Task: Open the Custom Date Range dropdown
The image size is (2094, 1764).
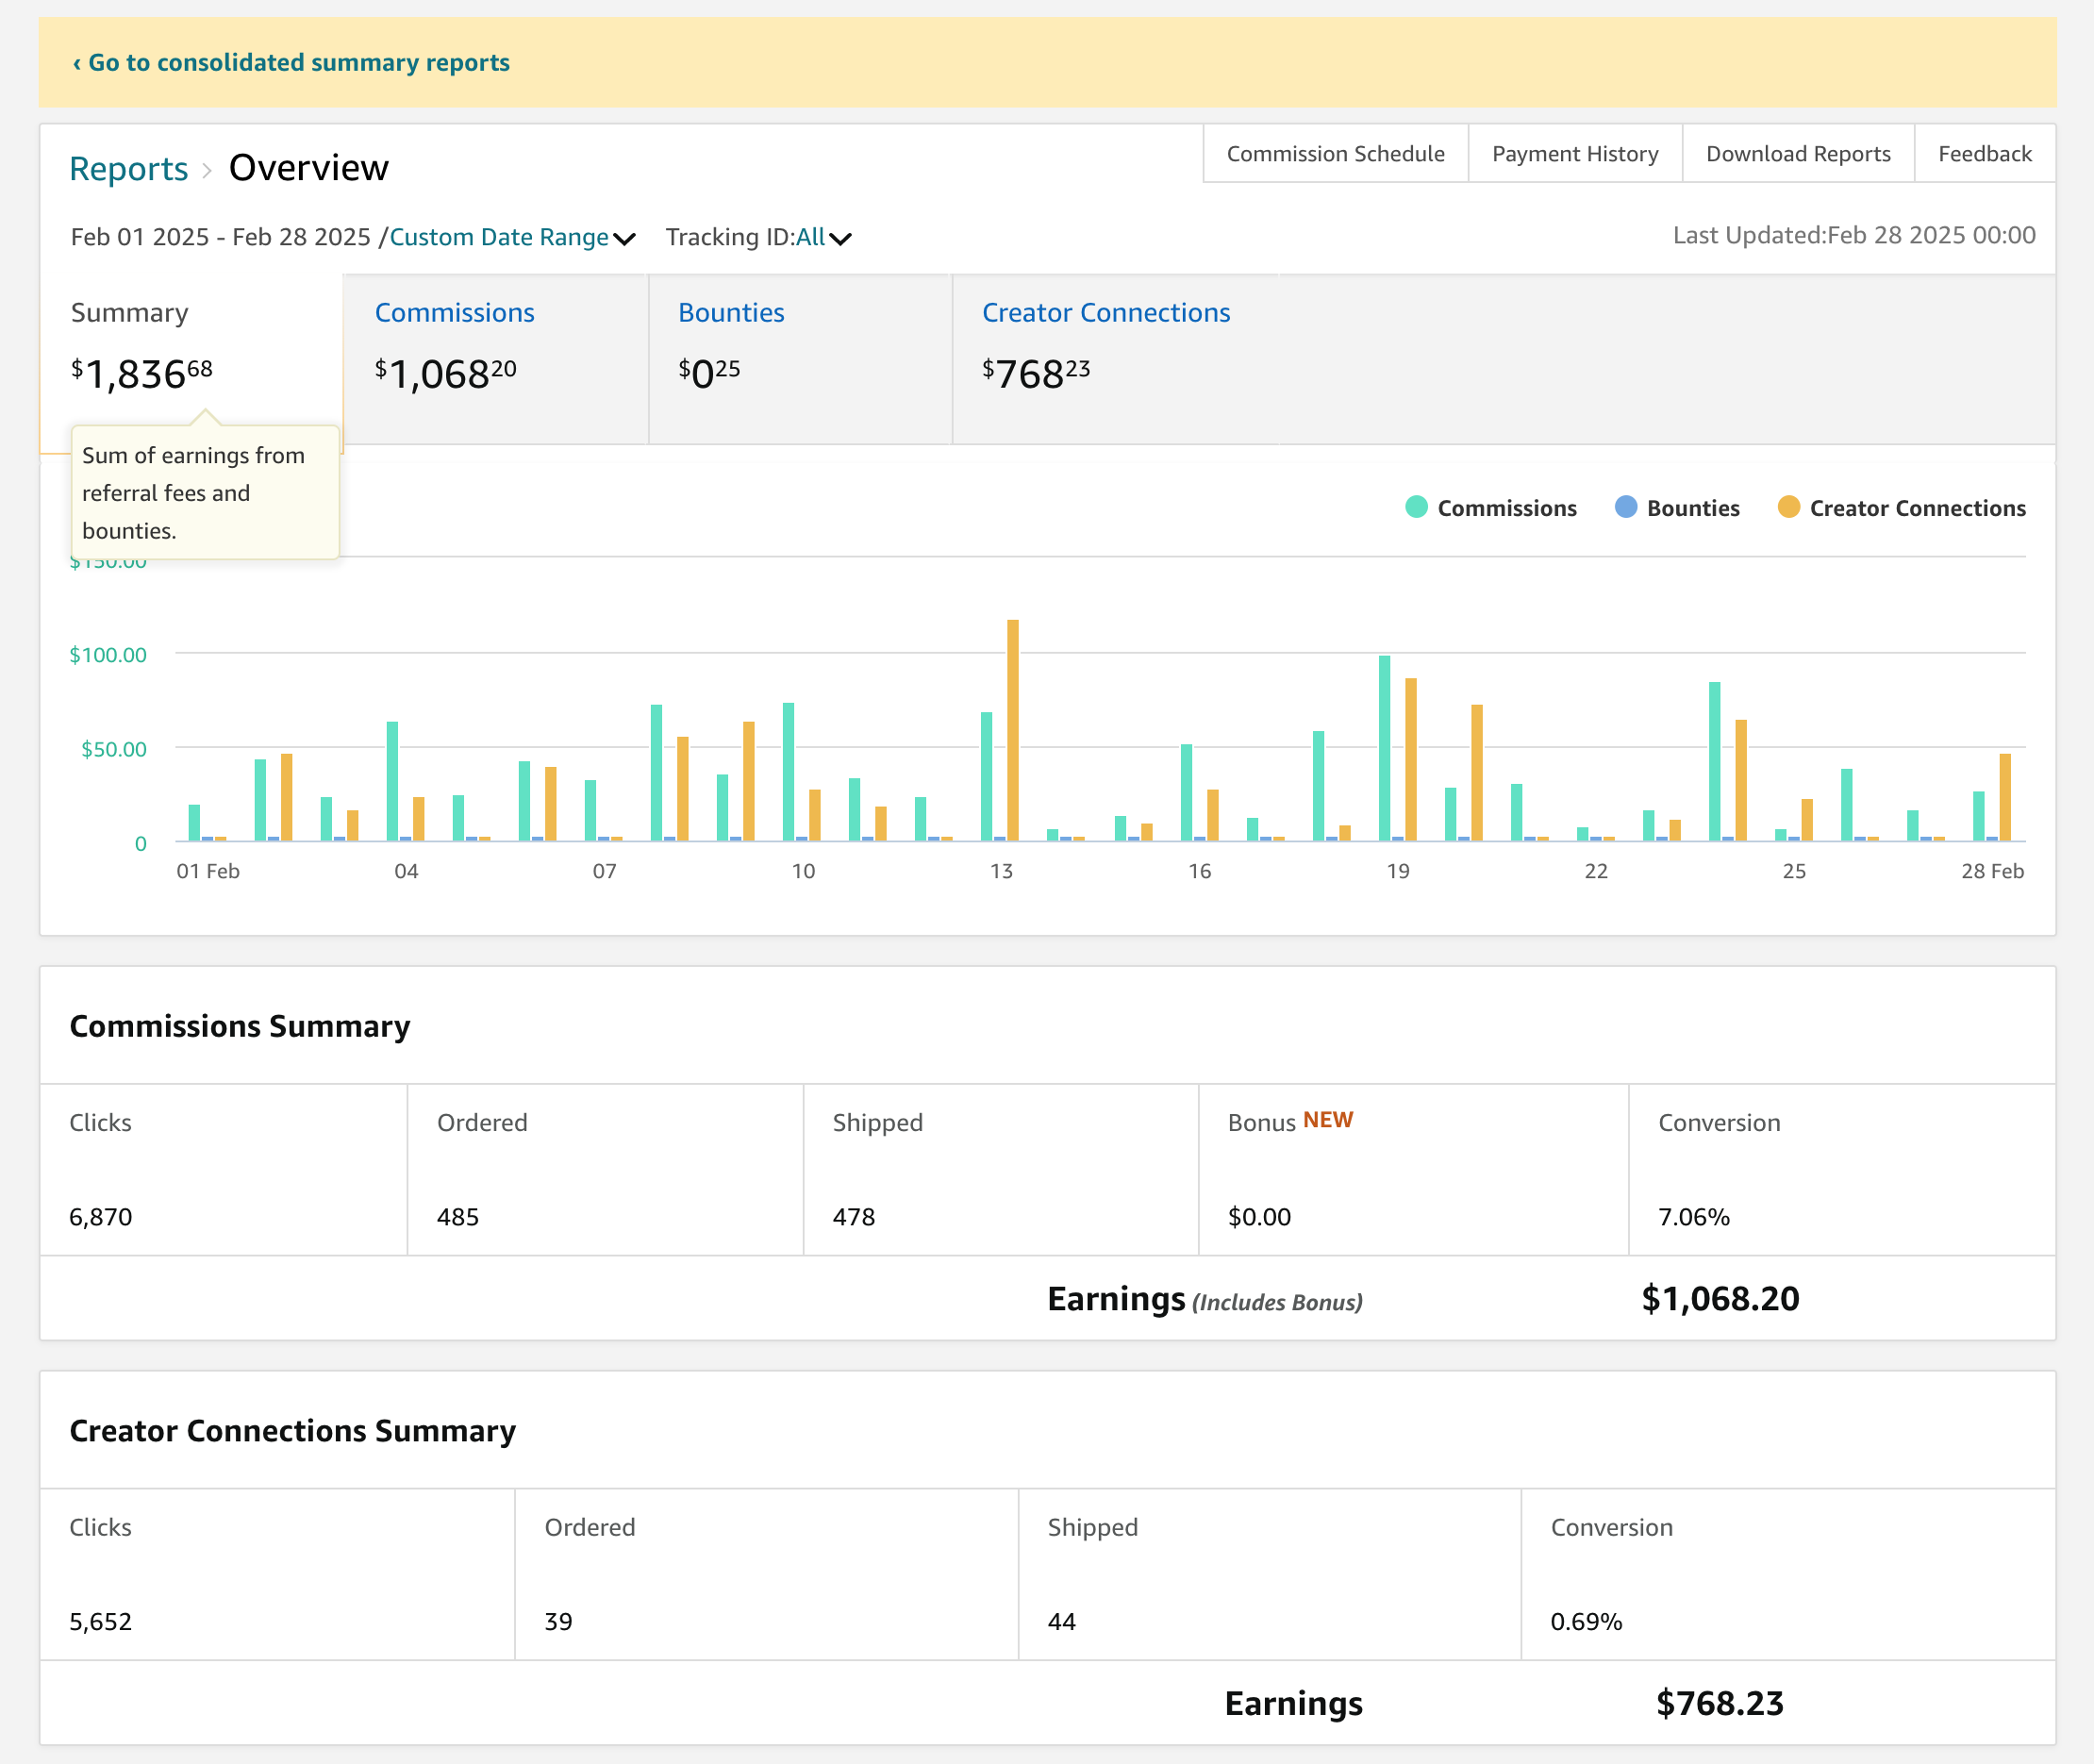Action: [499, 237]
